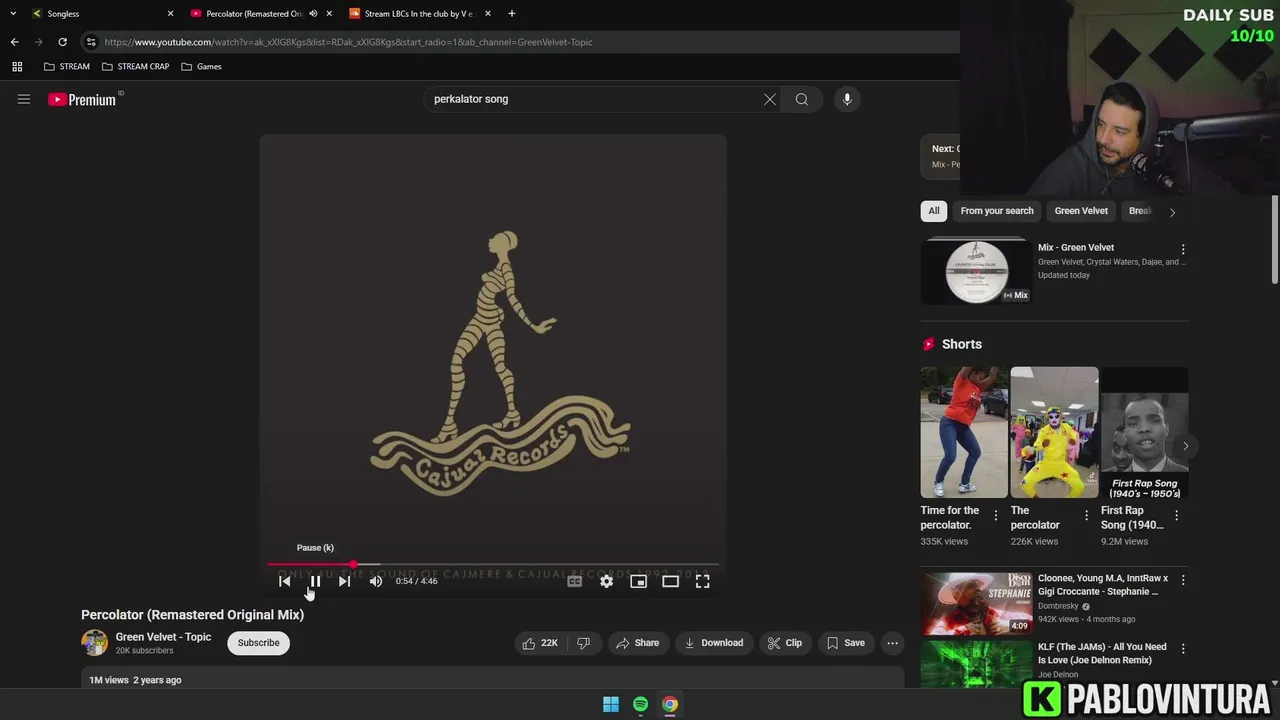The image size is (1280, 720).
Task: Open Windows Start menu on taskbar
Action: coord(611,704)
